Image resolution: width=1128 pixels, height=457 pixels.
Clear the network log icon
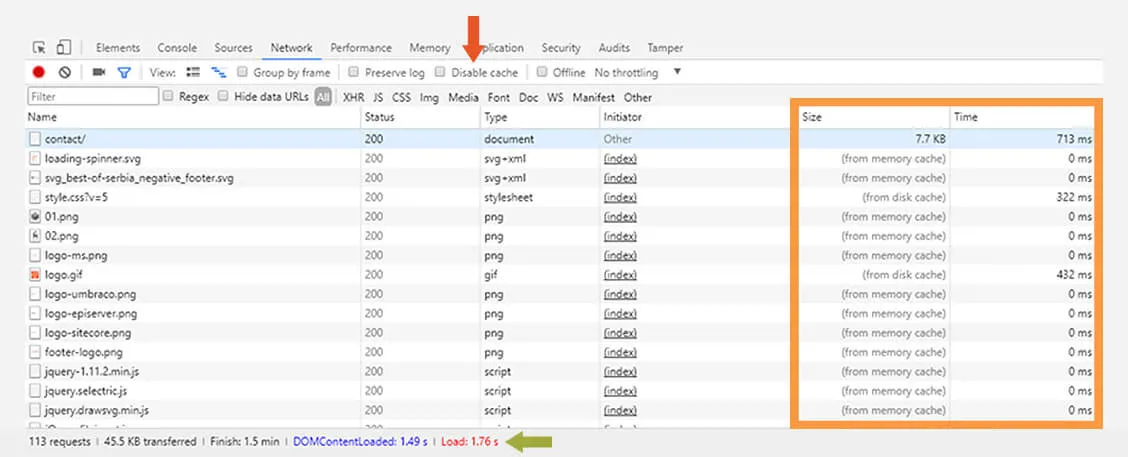[65, 72]
